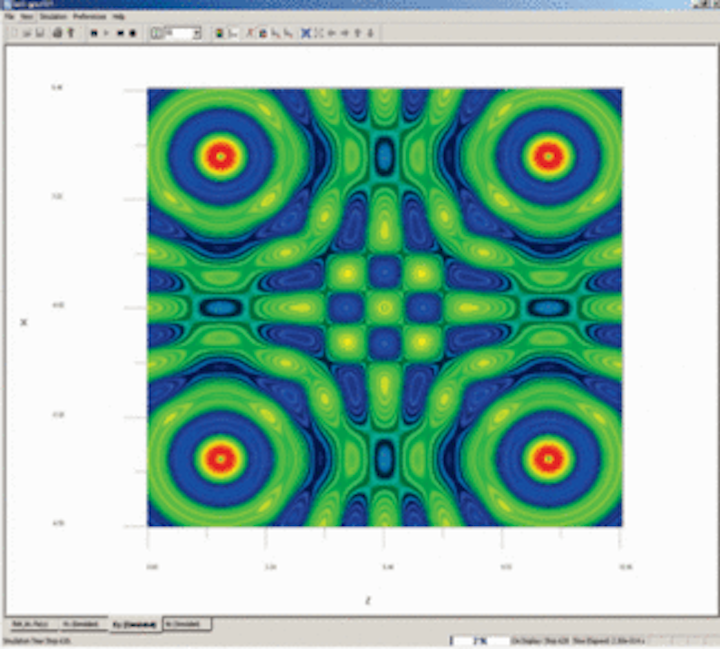The image size is (720, 649).
Task: Open the View menu
Action: click(x=27, y=17)
